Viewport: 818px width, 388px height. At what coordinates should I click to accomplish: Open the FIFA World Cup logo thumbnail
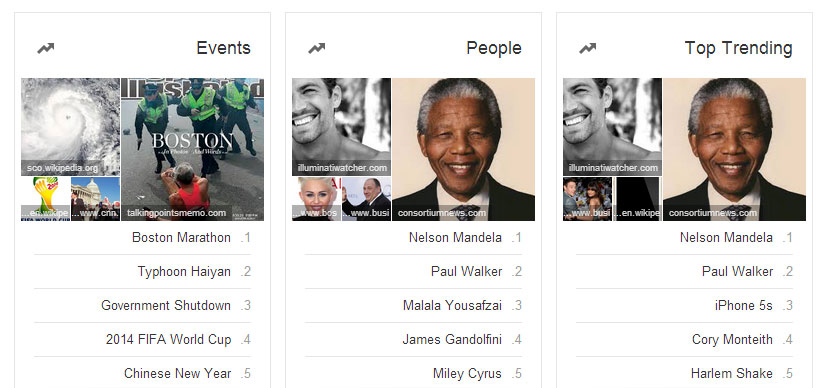pos(45,199)
